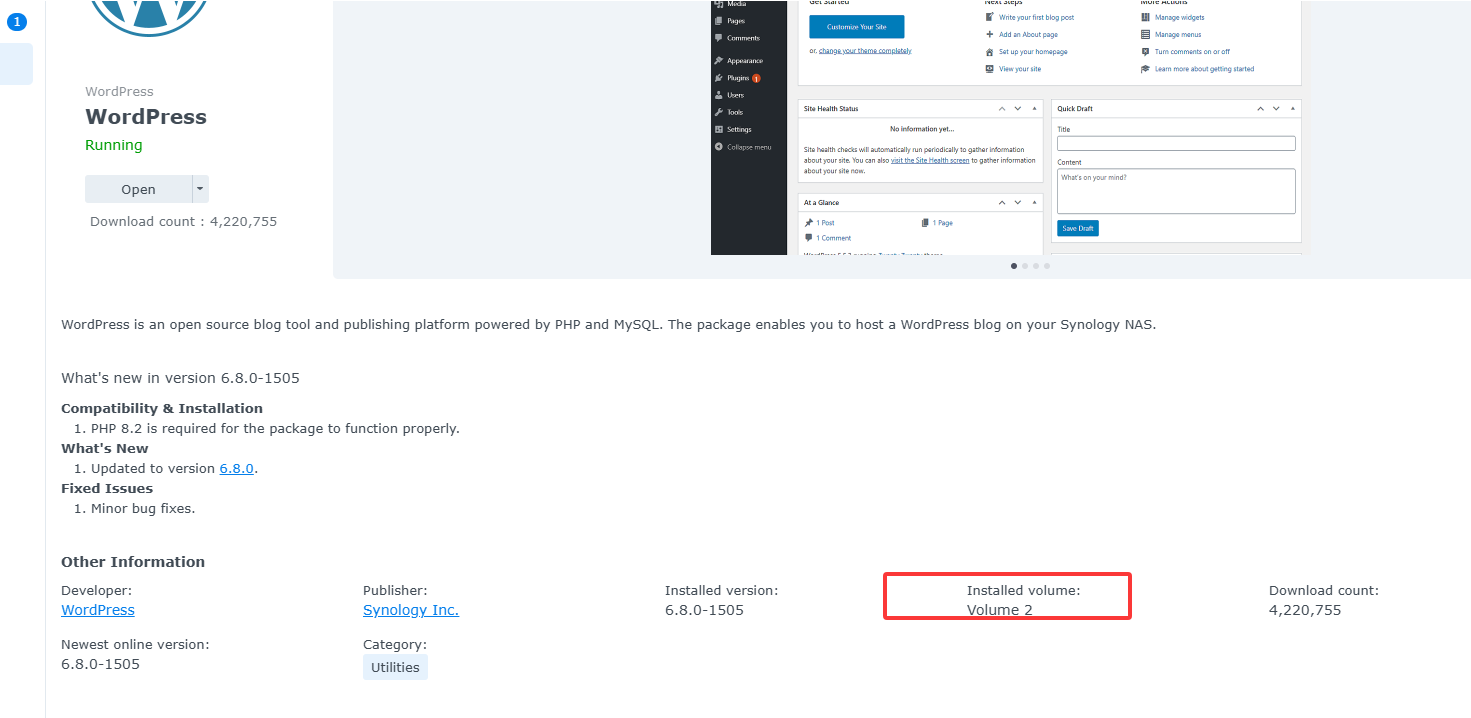
Task: Visit the WordPress developer link
Action: 98,610
